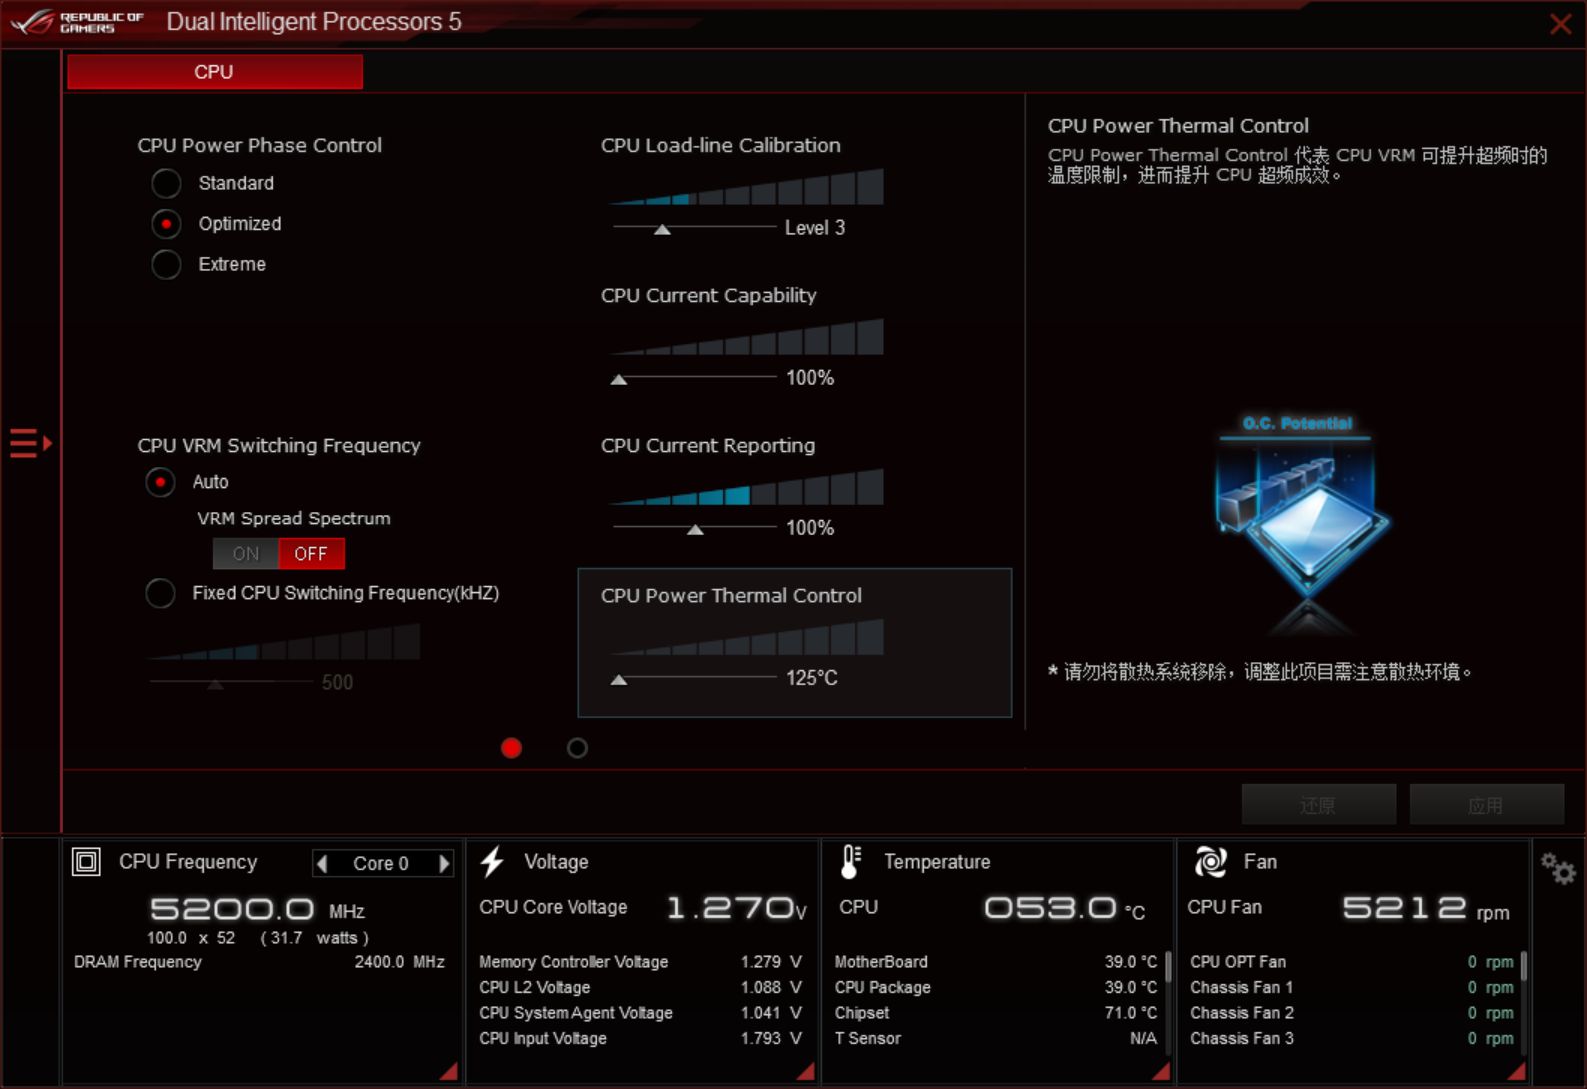Click the DRAM Frequency row
This screenshot has width=1587, height=1089.
(260, 962)
